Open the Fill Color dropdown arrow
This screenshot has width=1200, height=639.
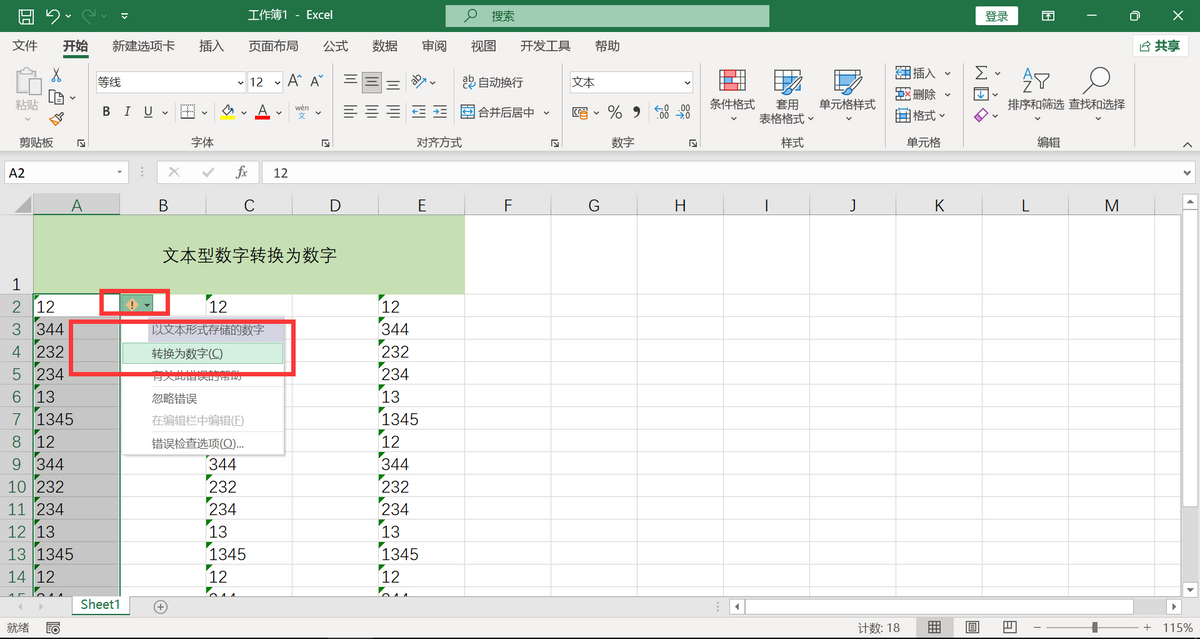point(244,112)
